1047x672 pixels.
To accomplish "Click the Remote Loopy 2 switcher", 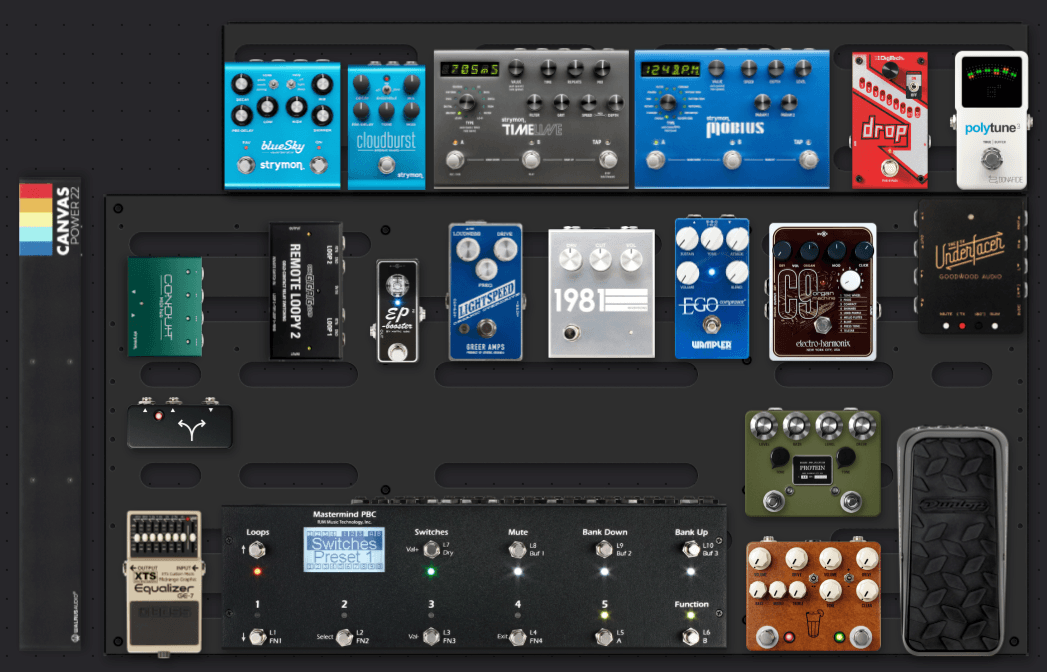I will click(x=306, y=291).
